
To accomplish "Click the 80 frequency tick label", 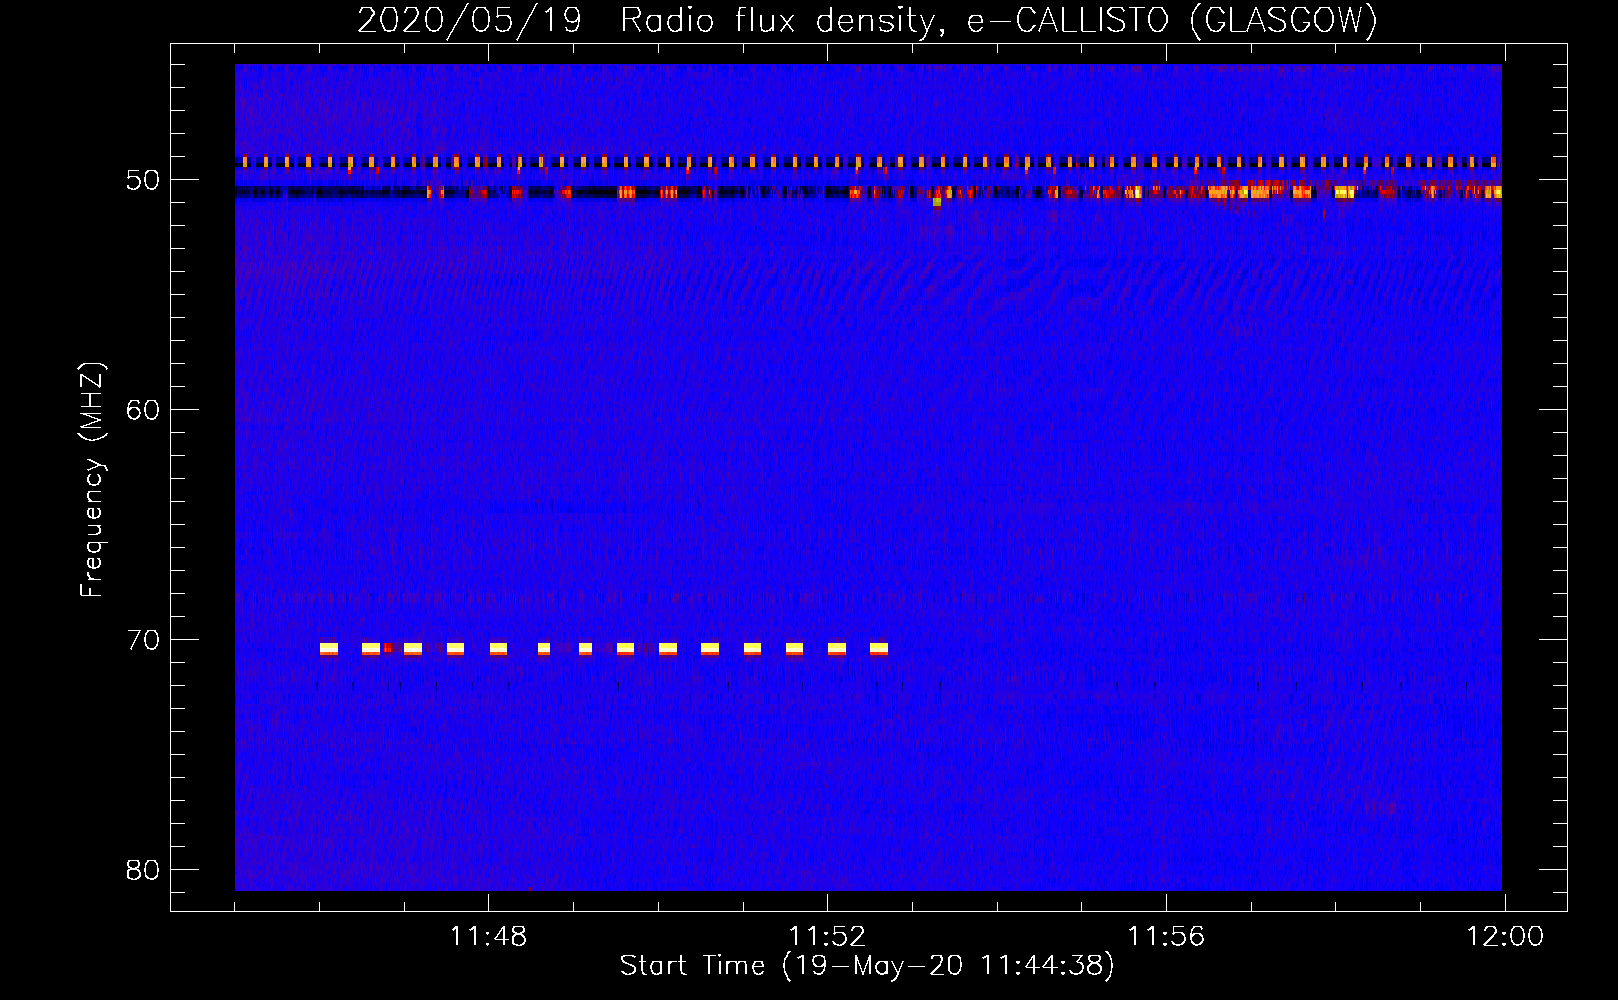I will [143, 870].
